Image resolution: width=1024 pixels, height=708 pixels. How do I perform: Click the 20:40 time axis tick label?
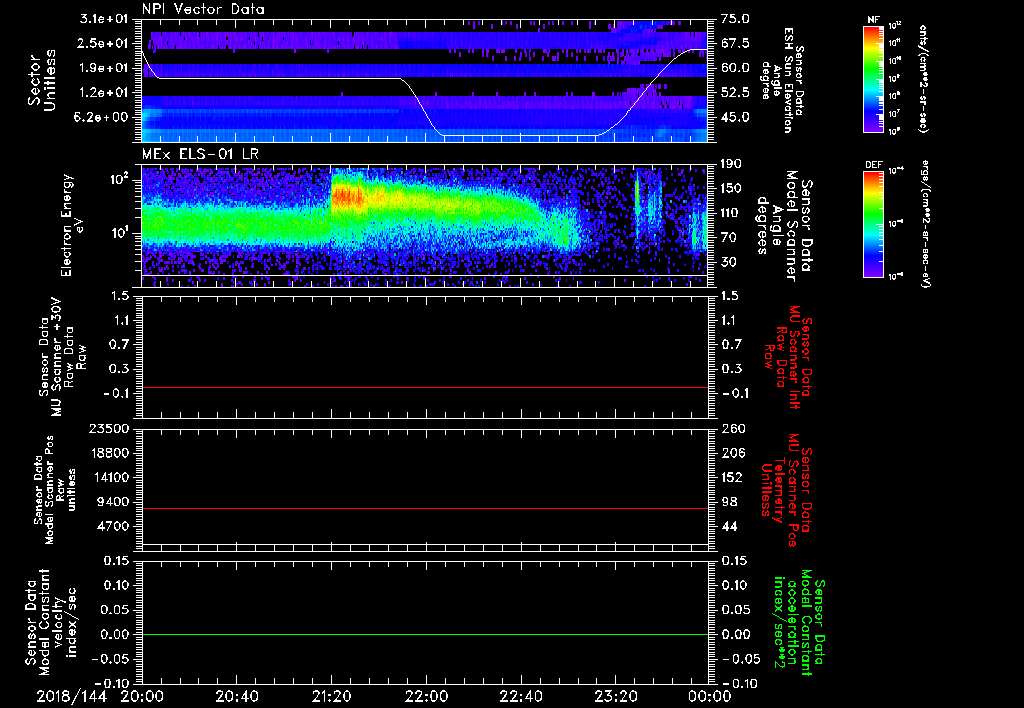(237, 696)
